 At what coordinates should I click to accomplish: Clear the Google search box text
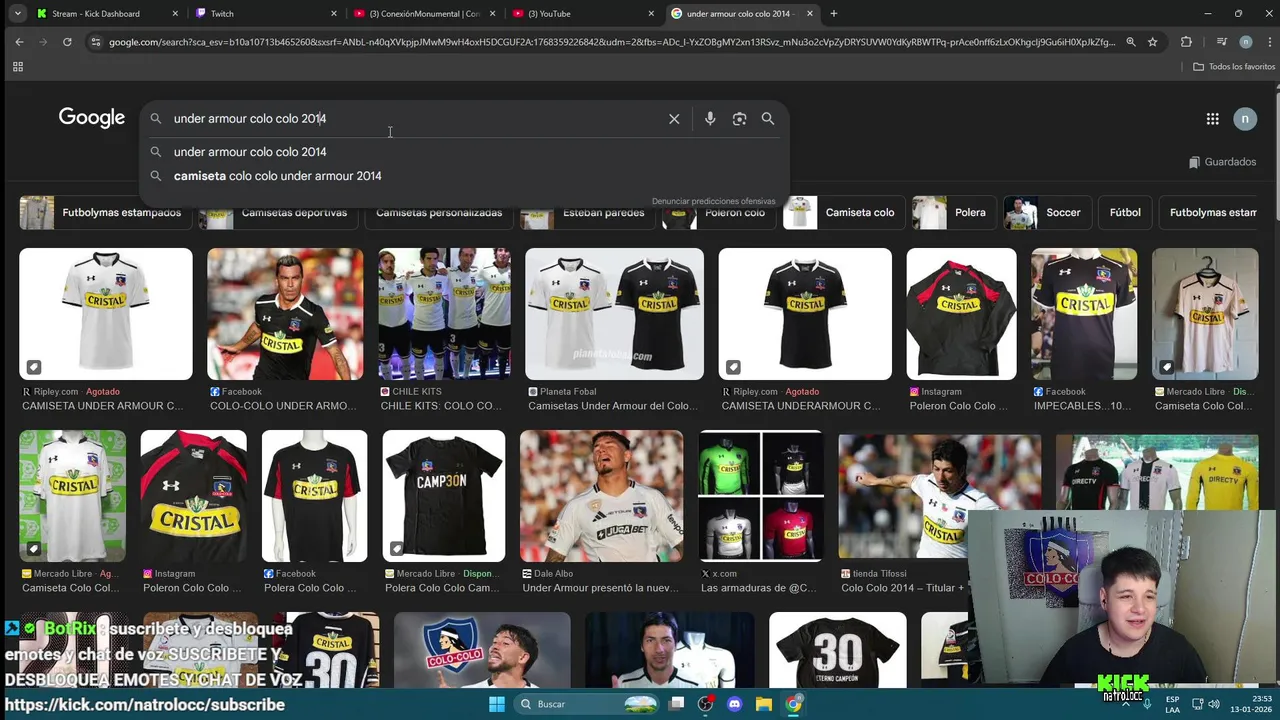pos(674,119)
